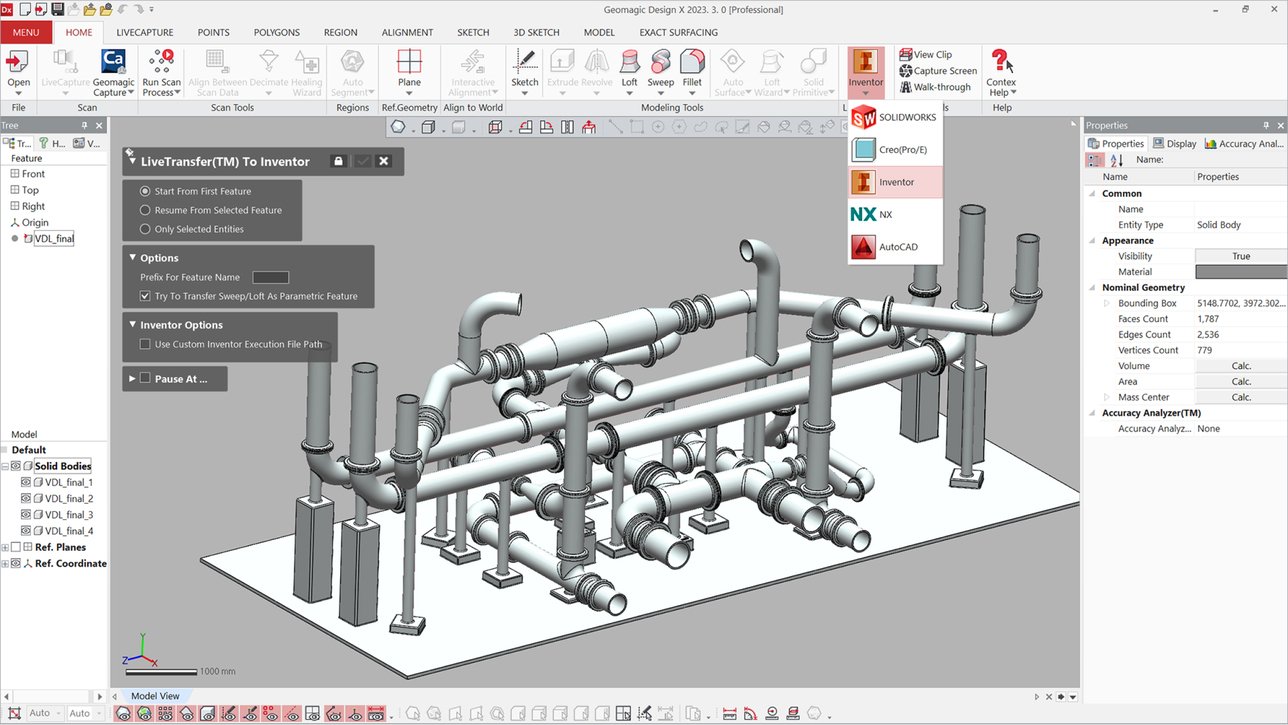This screenshot has height=725, width=1288.
Task: Click the Sweep tool icon
Action: click(x=660, y=64)
